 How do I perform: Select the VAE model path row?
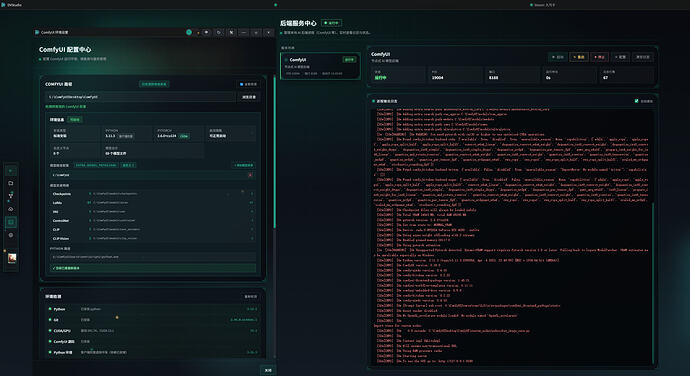[x=153, y=211]
